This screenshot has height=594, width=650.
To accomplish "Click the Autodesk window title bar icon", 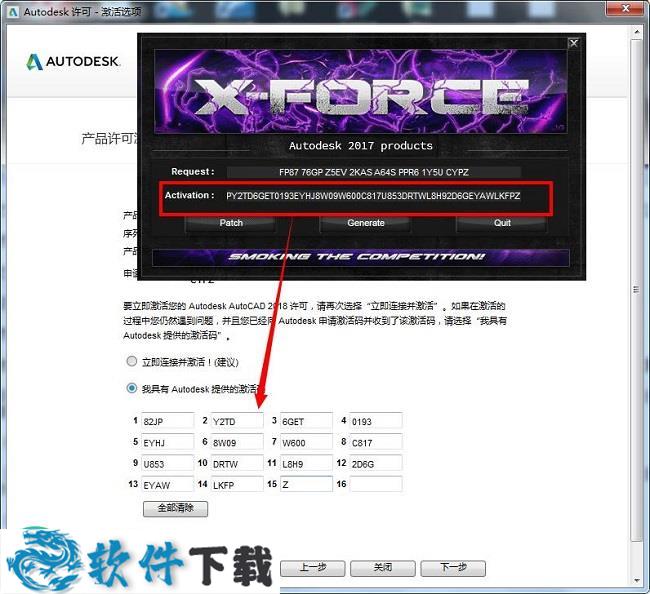I will click(x=13, y=12).
